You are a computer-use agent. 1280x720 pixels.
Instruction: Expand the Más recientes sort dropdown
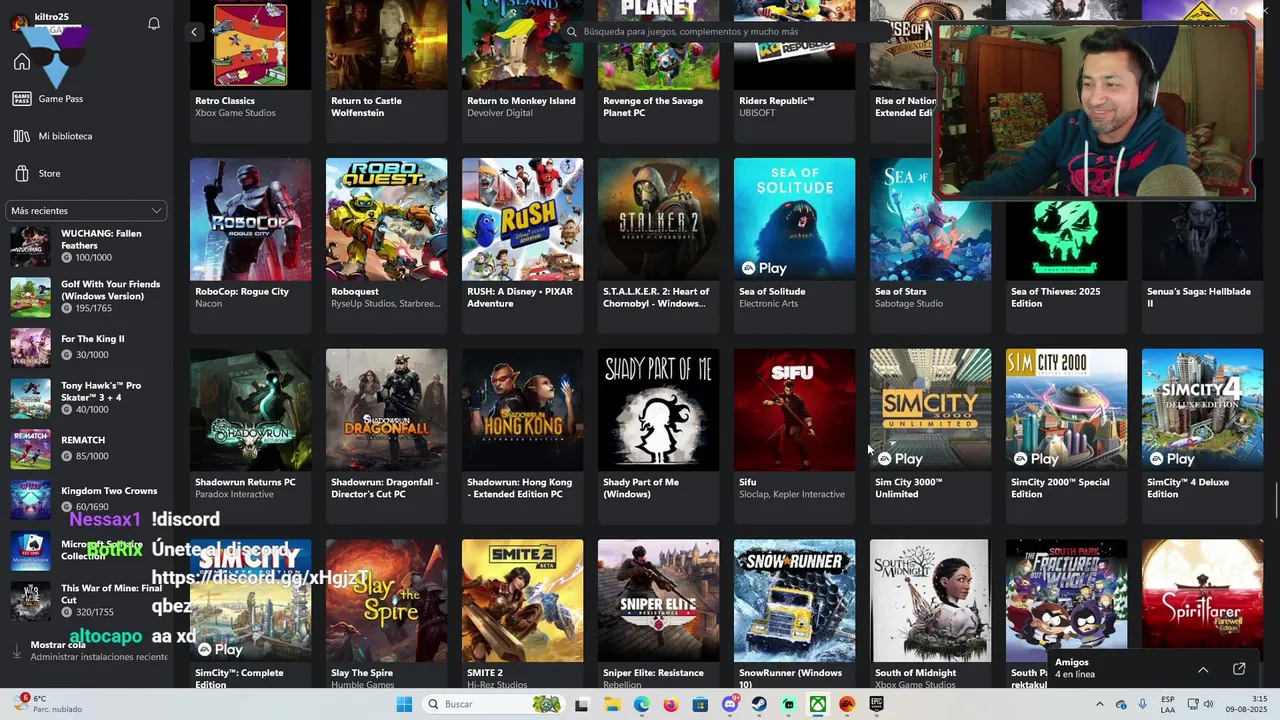(86, 211)
